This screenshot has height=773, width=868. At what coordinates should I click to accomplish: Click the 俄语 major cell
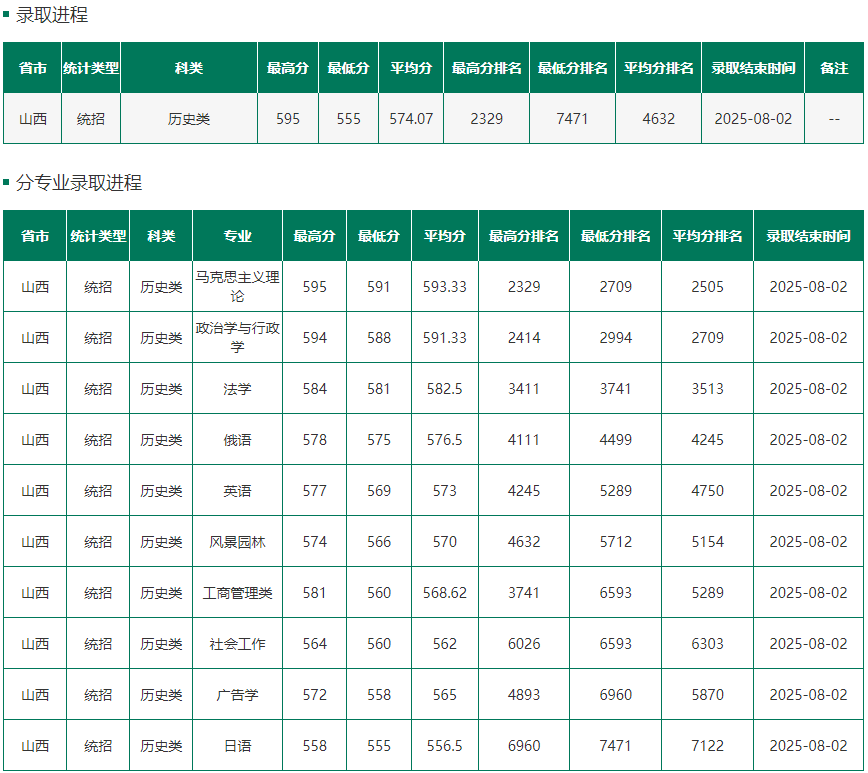click(237, 440)
